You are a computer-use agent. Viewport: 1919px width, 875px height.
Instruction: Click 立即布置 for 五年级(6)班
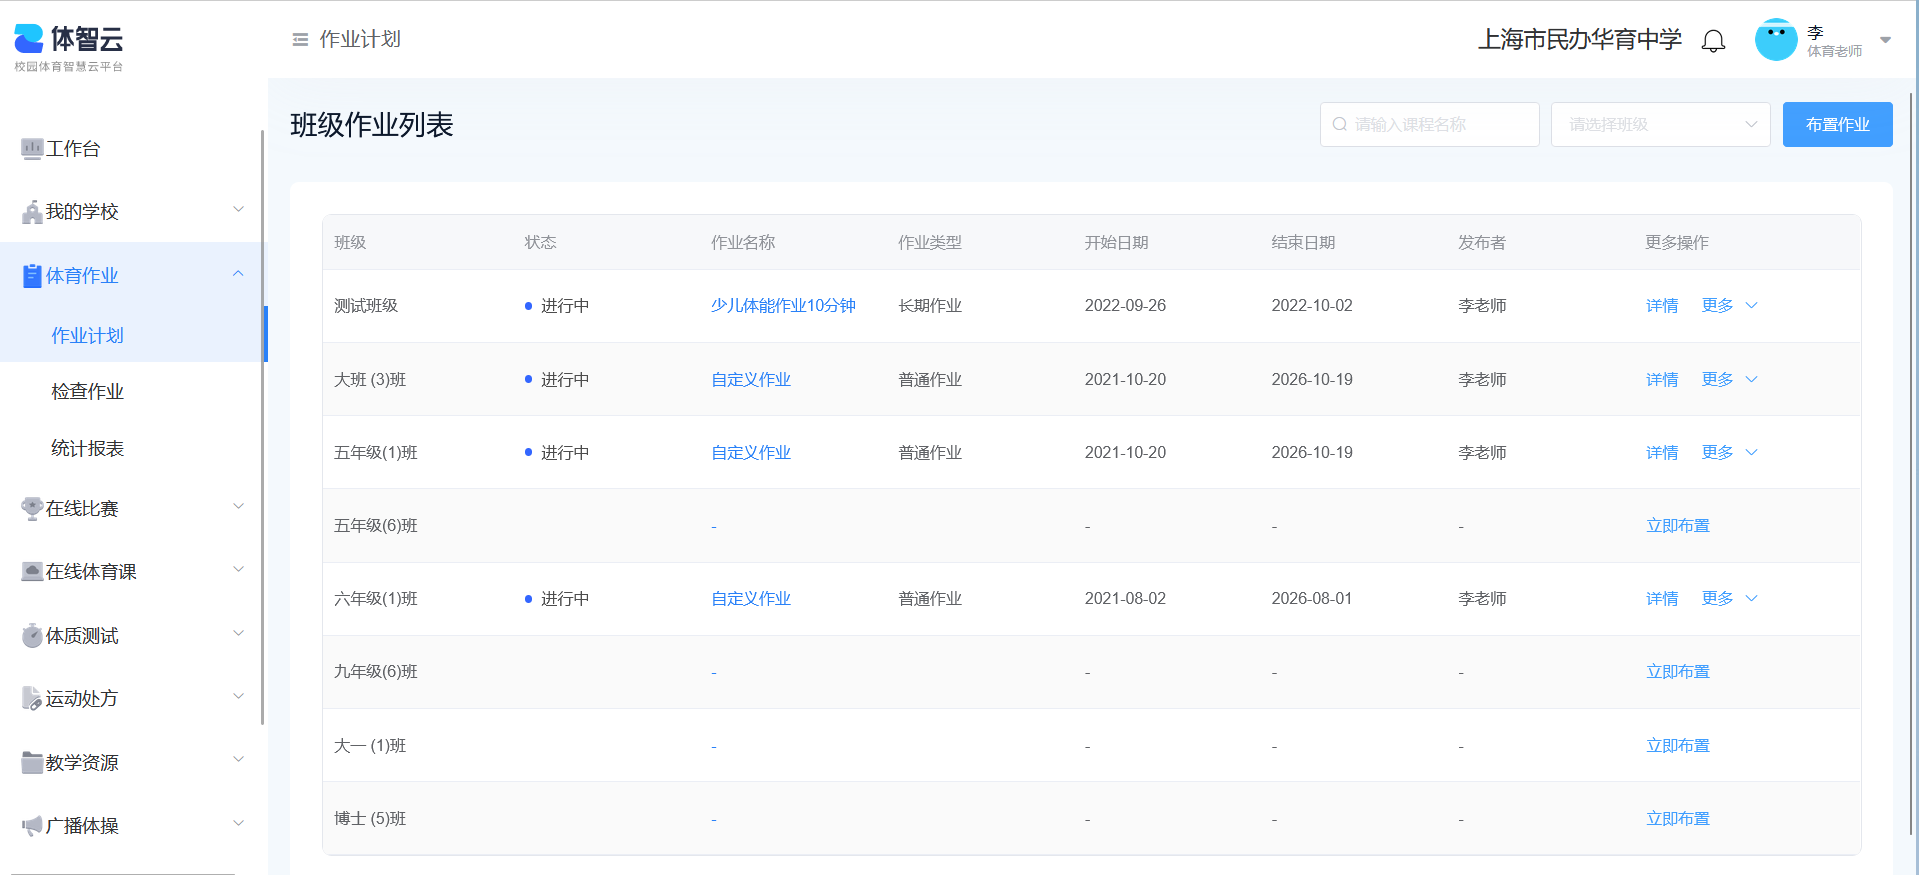pos(1678,526)
